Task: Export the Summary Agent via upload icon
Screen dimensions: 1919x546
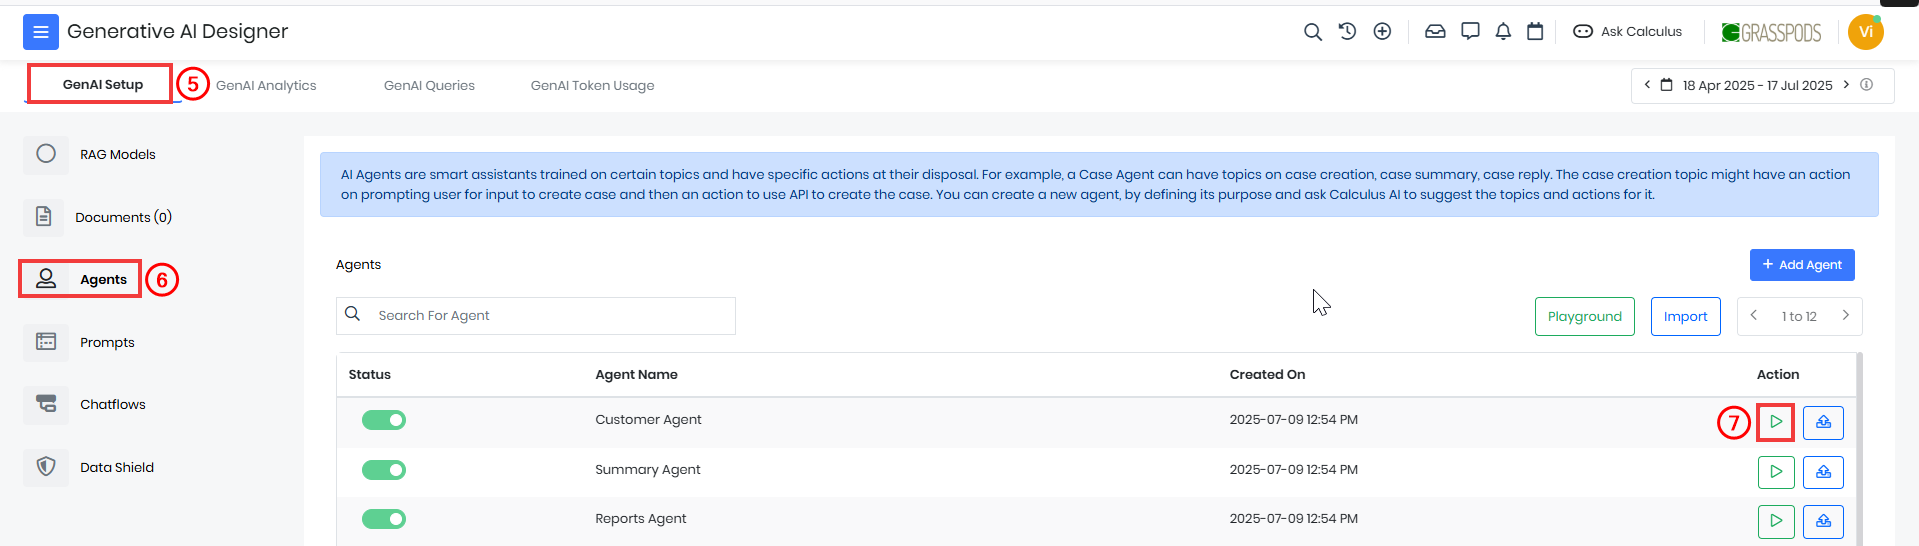Action: (1823, 472)
